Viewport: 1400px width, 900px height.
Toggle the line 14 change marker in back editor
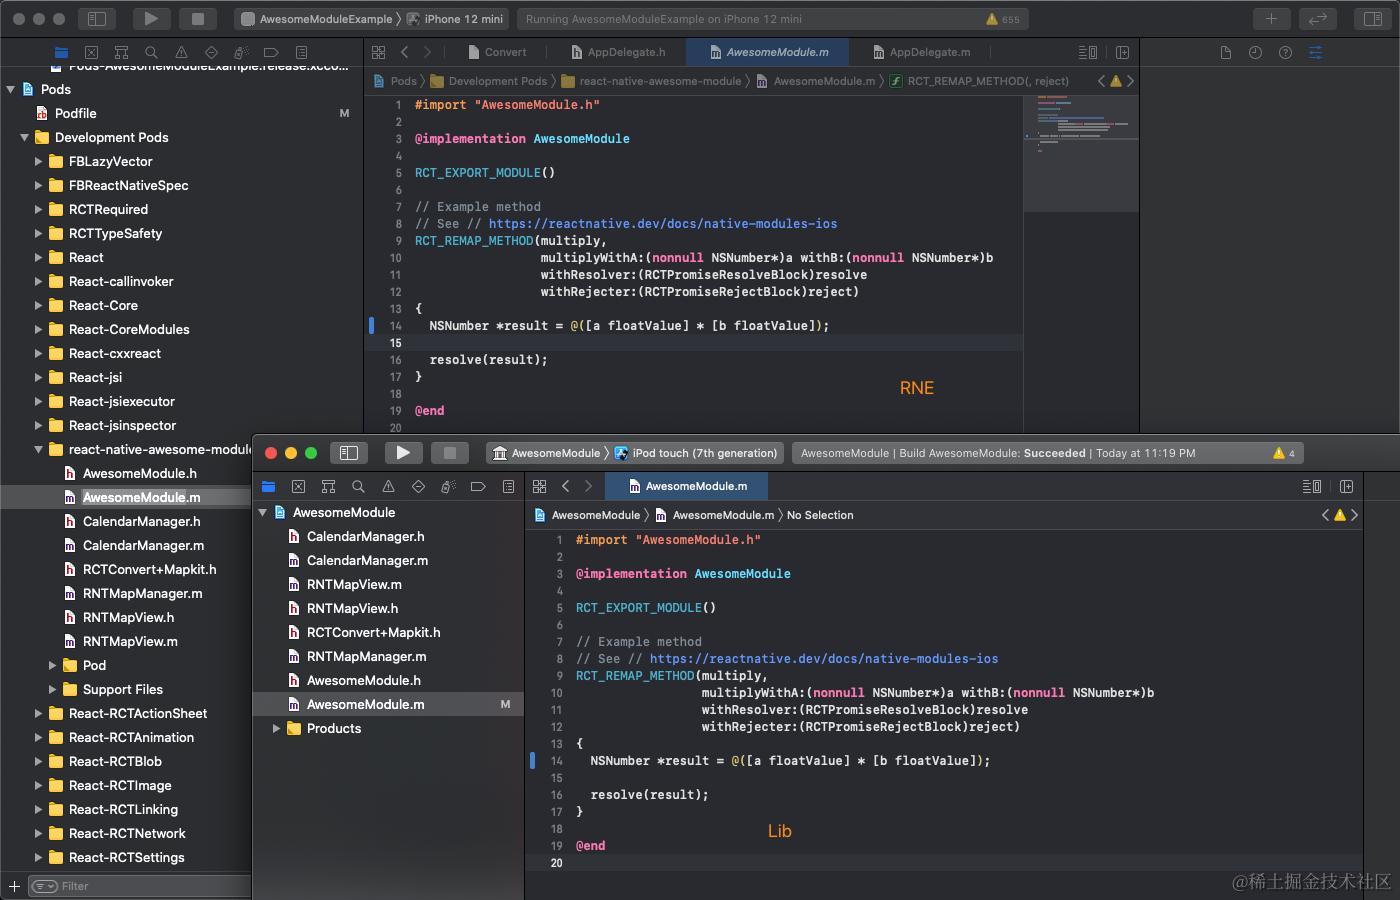[371, 325]
